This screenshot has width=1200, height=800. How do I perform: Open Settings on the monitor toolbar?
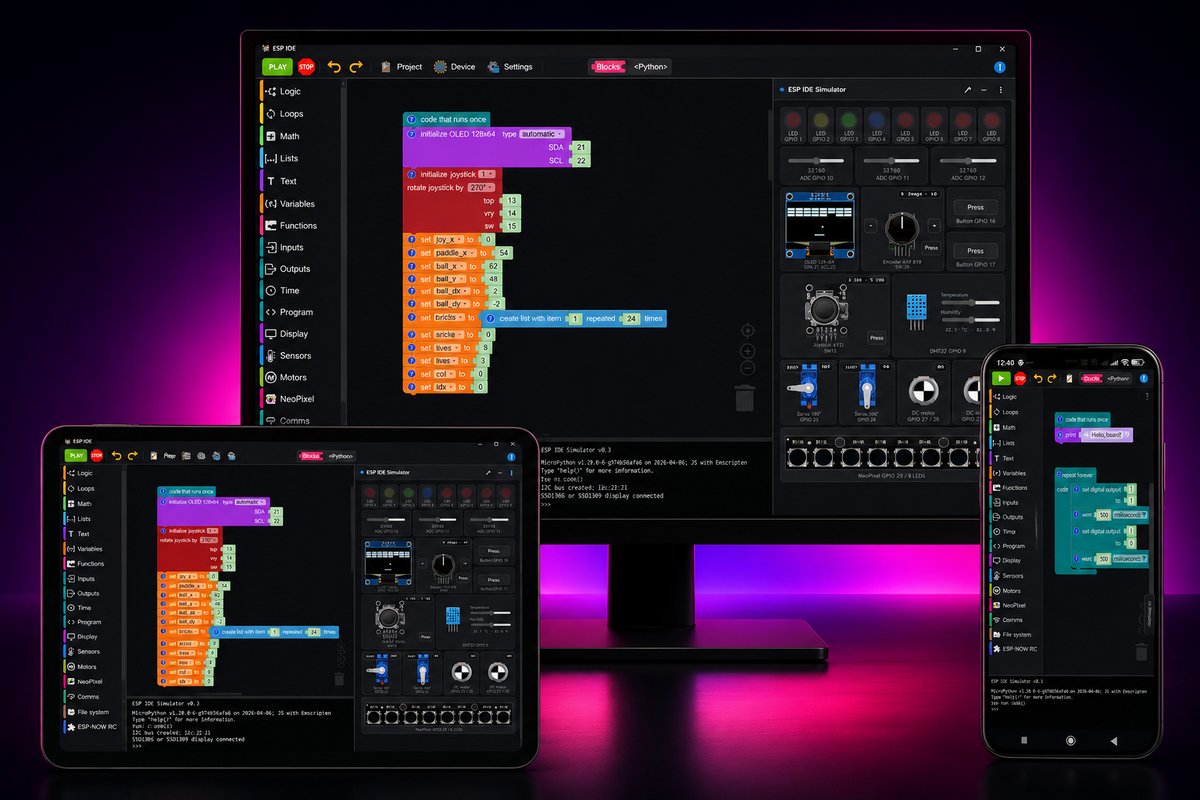510,67
